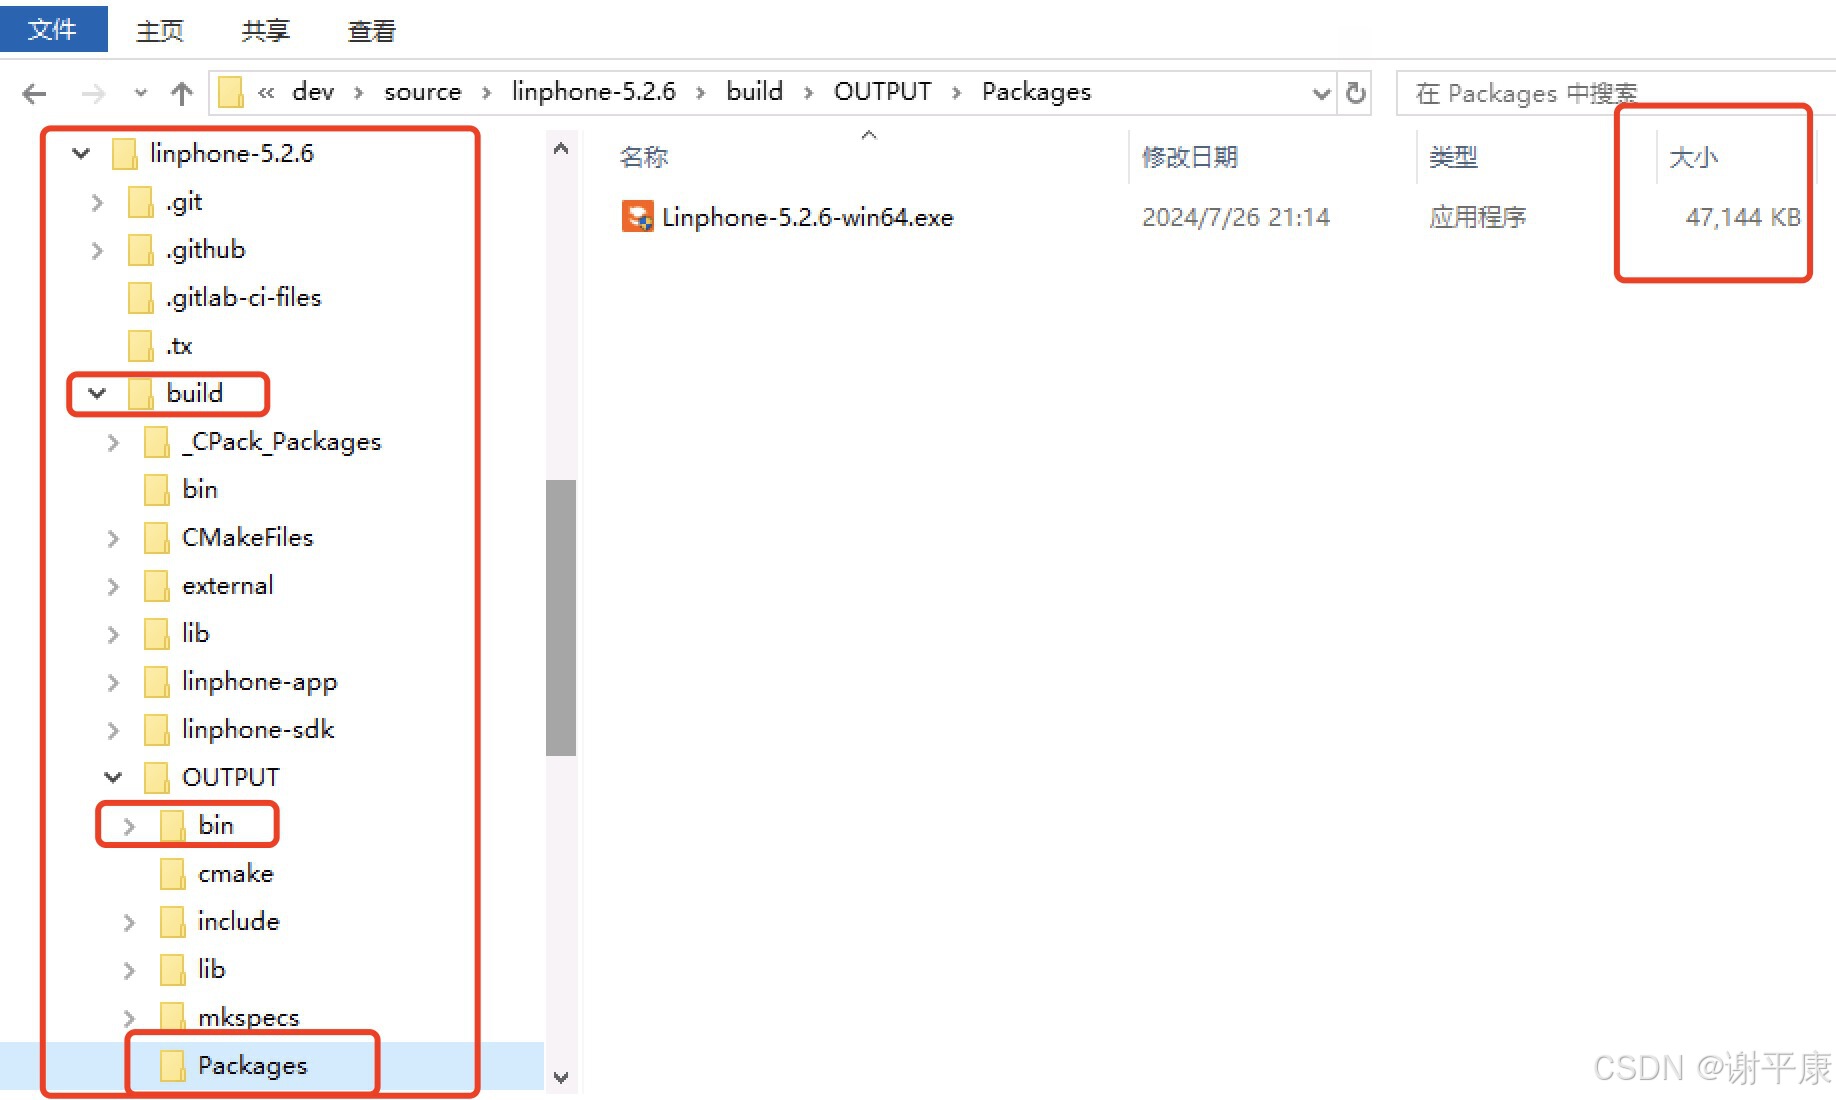
Task: Select the _CPack_Packages folder in tree
Action: pos(281,442)
